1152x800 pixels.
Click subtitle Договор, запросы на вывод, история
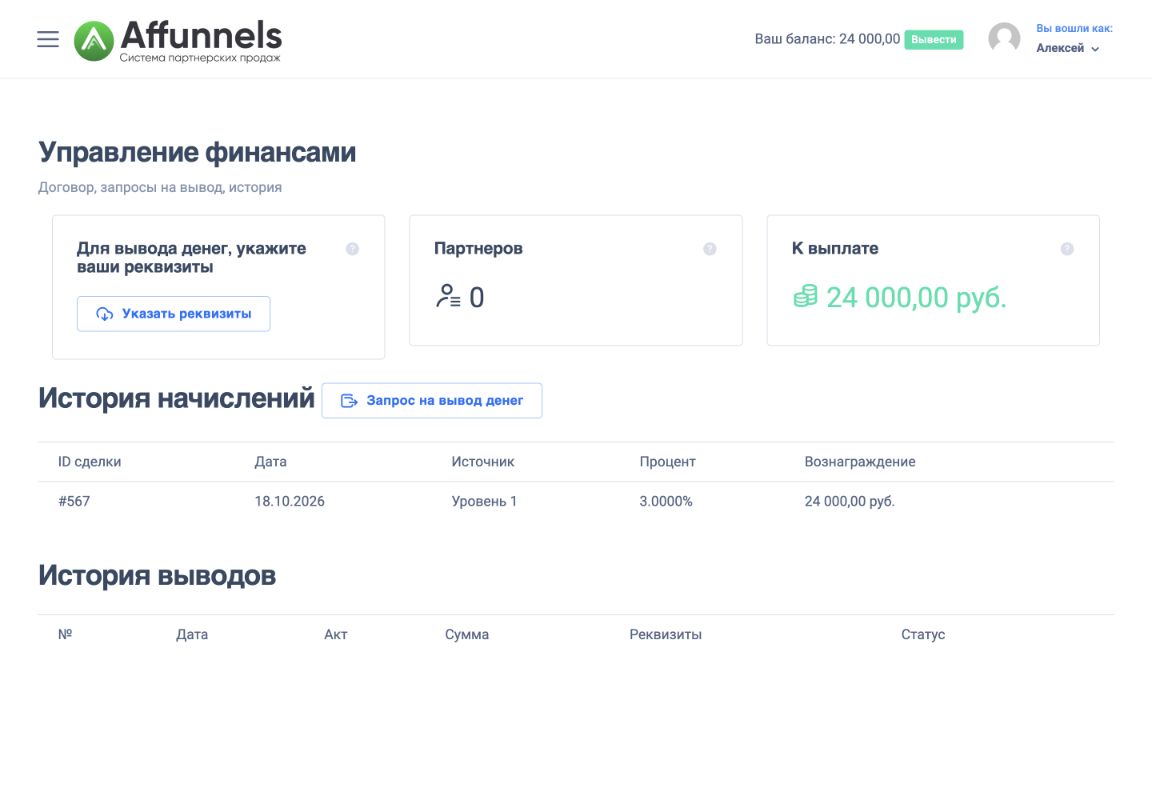pos(160,187)
